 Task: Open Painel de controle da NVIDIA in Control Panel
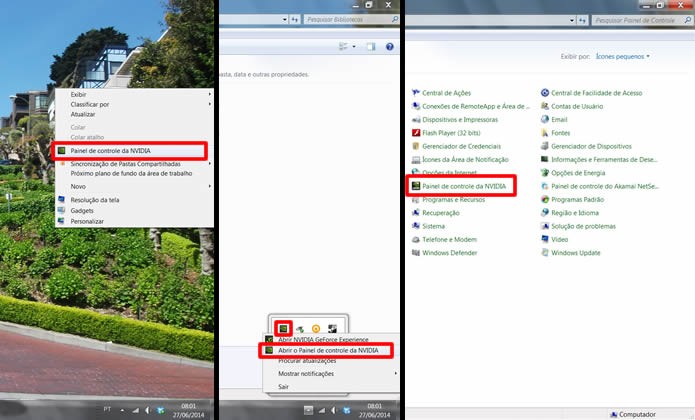point(464,186)
